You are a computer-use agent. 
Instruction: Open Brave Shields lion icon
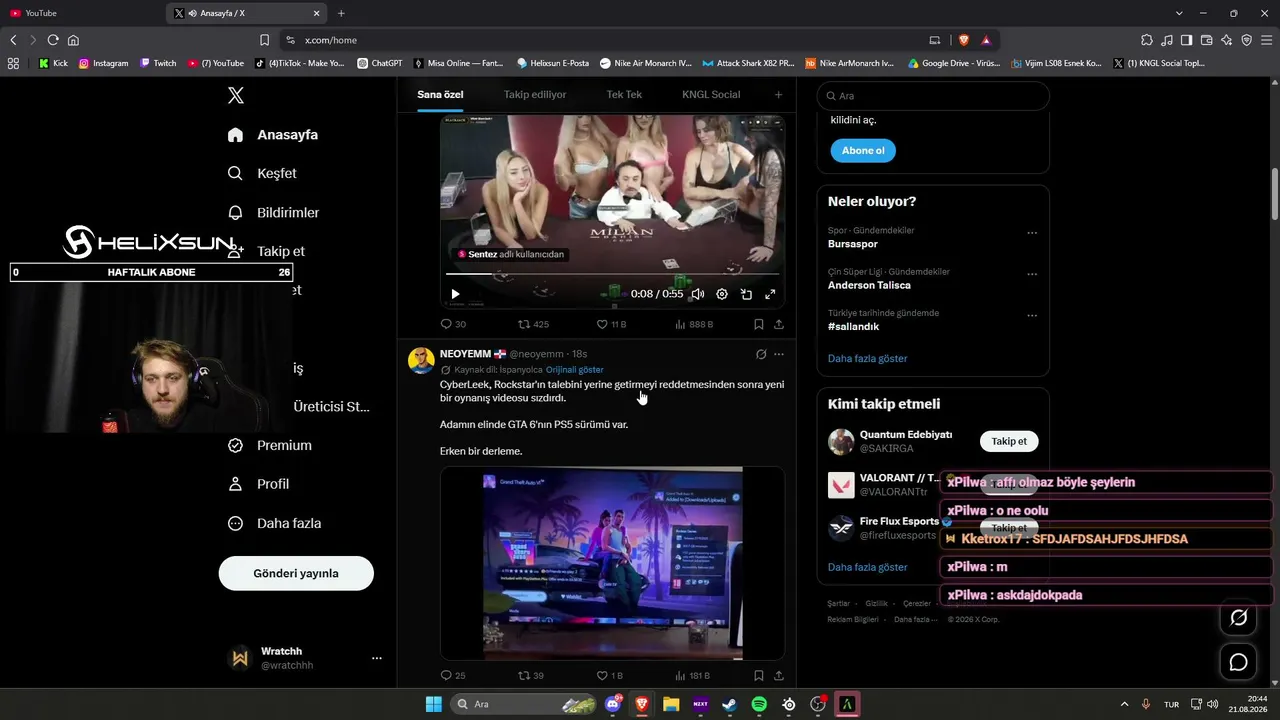[x=964, y=40]
